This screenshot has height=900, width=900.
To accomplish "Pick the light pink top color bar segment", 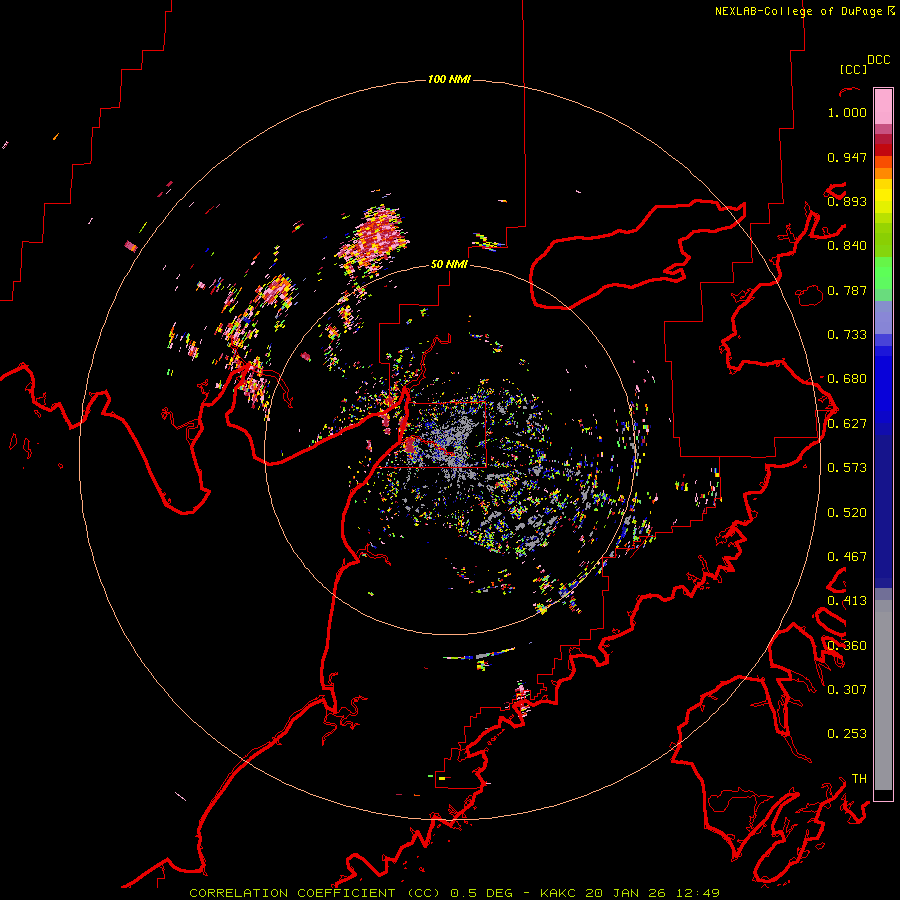I will 883,106.
